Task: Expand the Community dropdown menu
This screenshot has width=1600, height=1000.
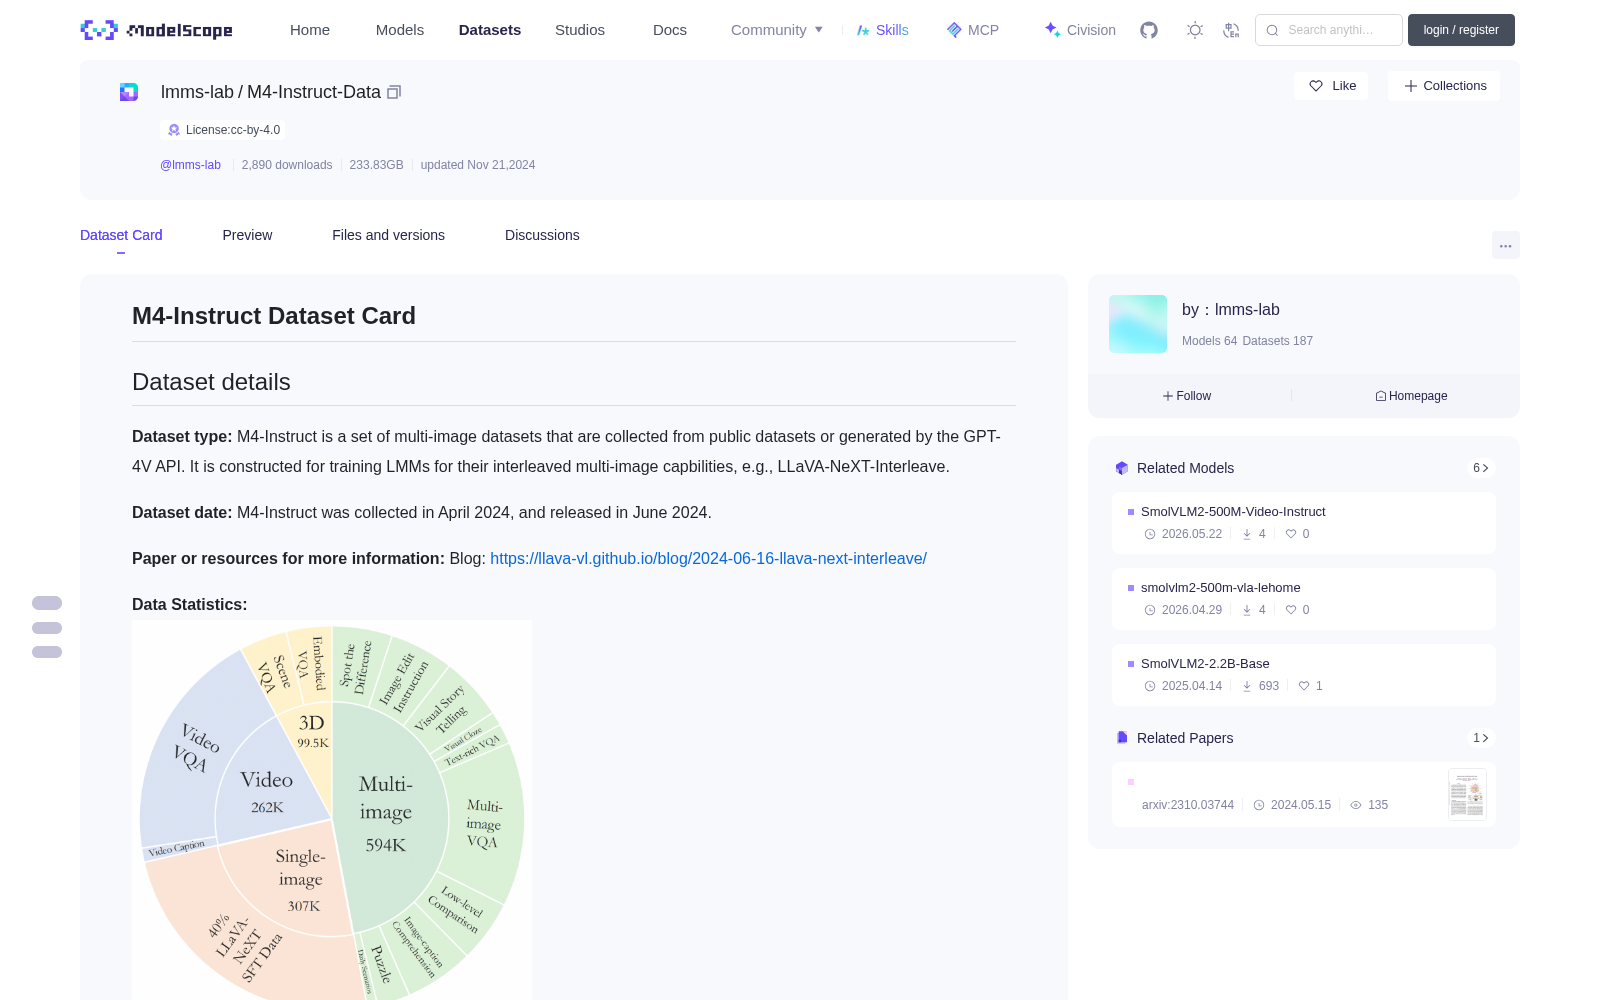Action: pyautogui.click(x=777, y=30)
